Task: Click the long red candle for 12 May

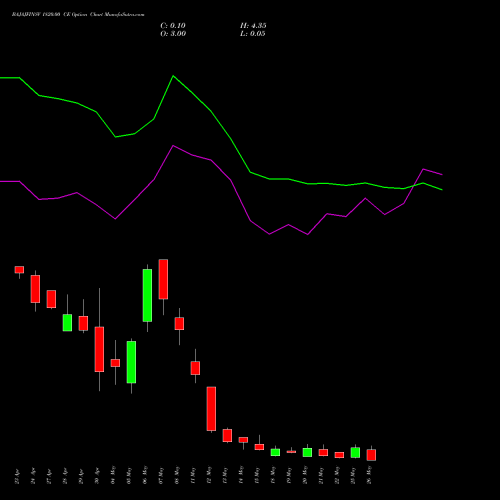Action: (x=211, y=409)
